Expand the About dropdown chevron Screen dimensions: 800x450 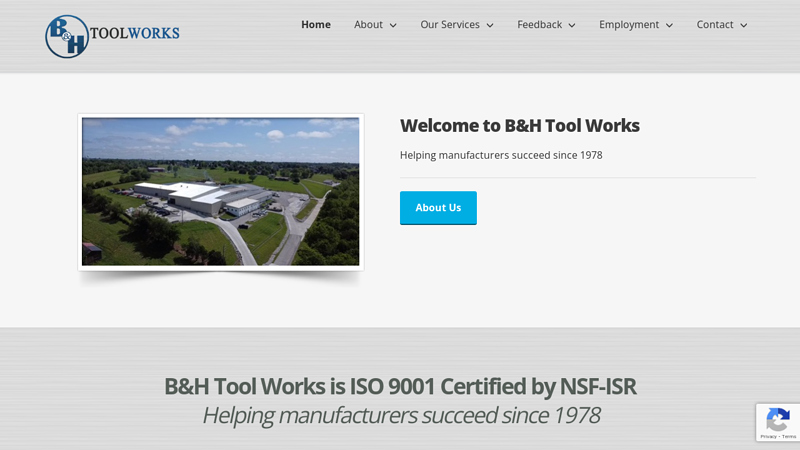[393, 25]
